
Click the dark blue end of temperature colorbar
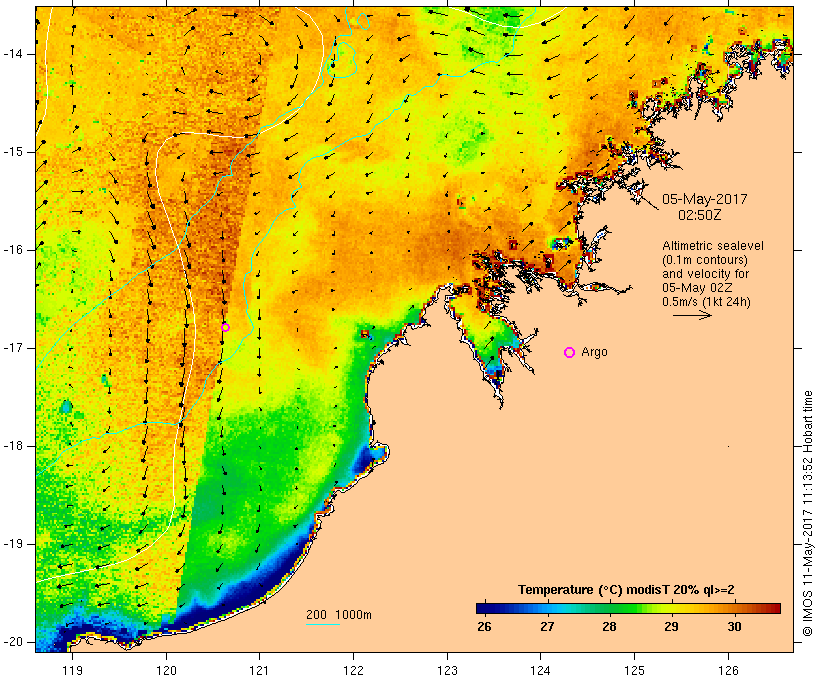tap(482, 608)
